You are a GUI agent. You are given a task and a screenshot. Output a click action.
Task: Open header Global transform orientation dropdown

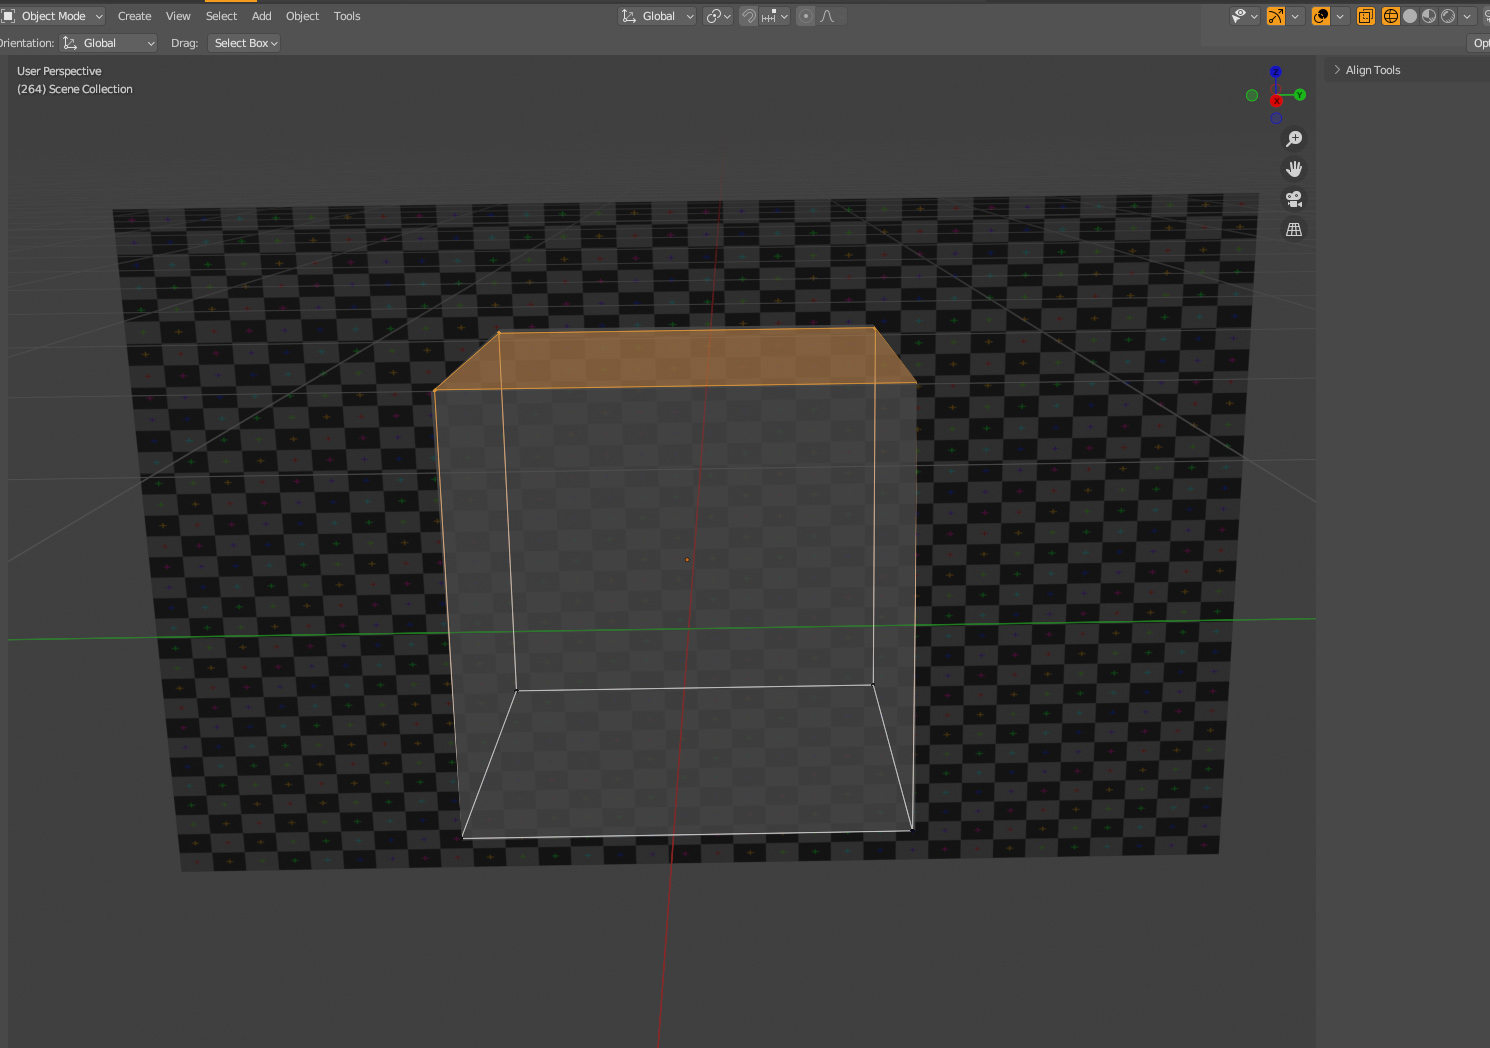tap(657, 16)
